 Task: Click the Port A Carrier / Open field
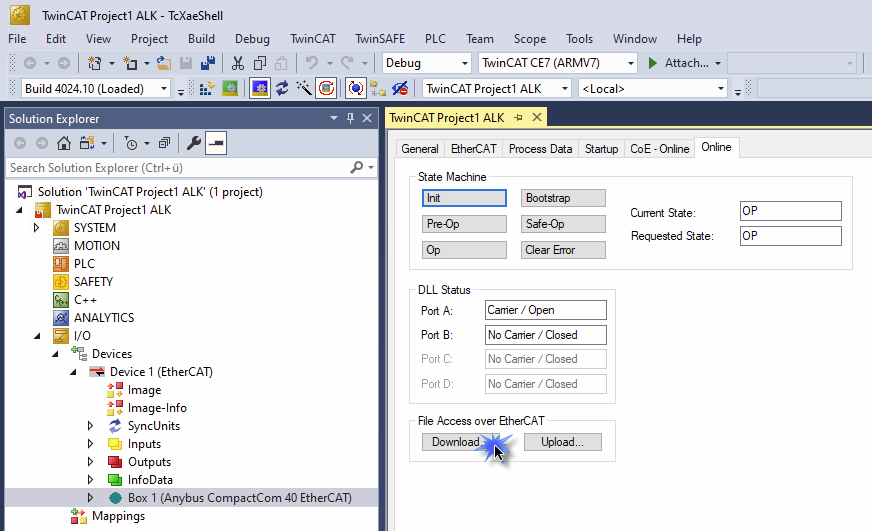tap(546, 310)
